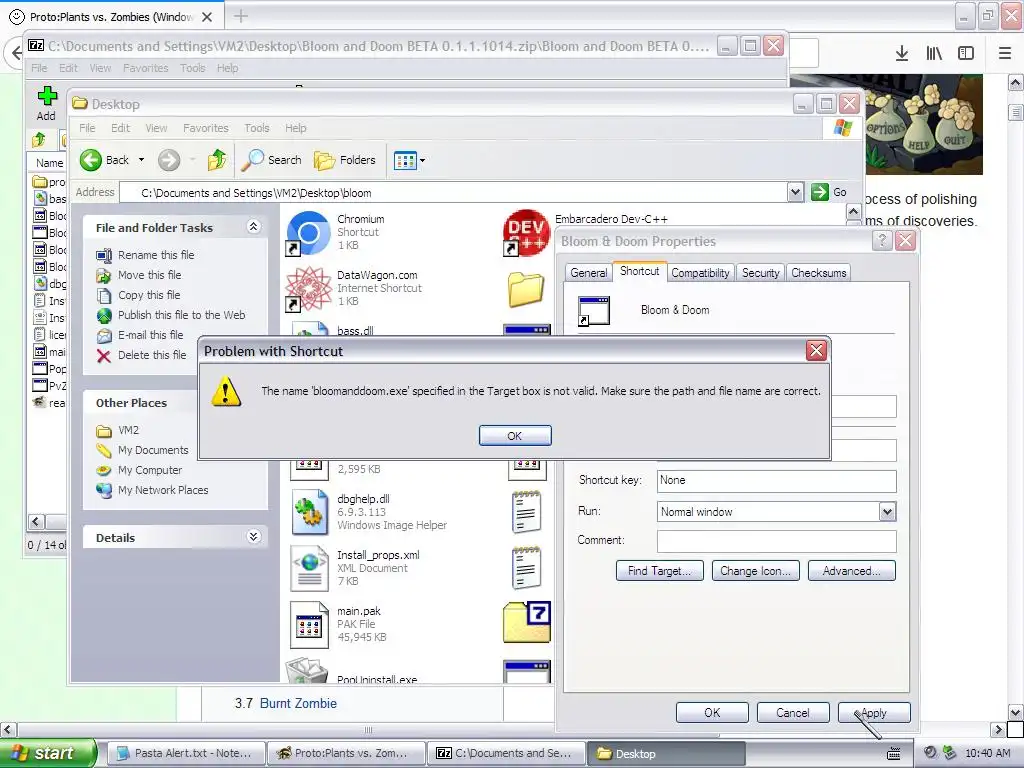Open the Edit menu in the Desktop window
The width and height of the screenshot is (1024, 768).
[x=120, y=128]
